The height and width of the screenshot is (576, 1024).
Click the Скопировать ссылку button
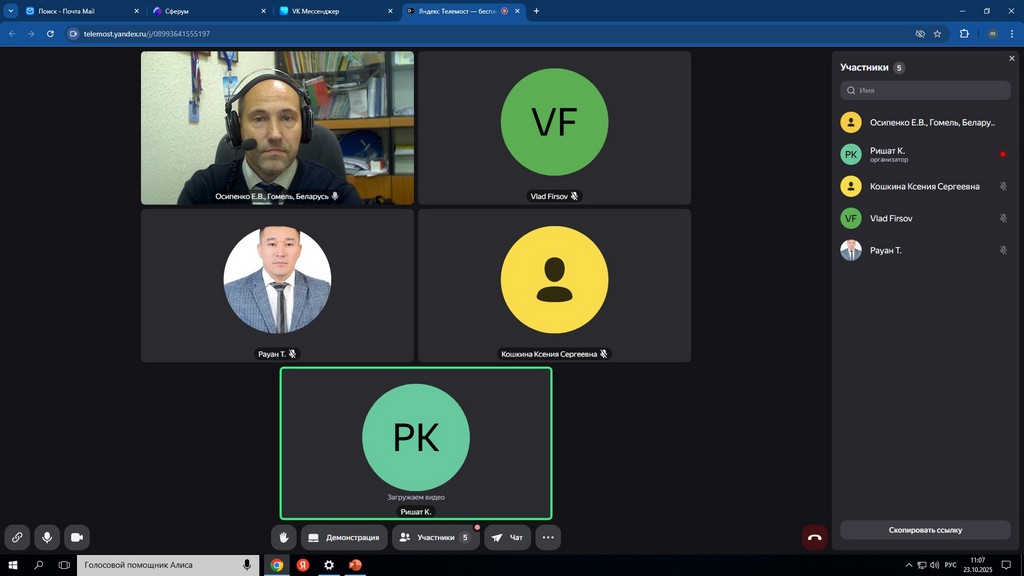[x=925, y=530]
